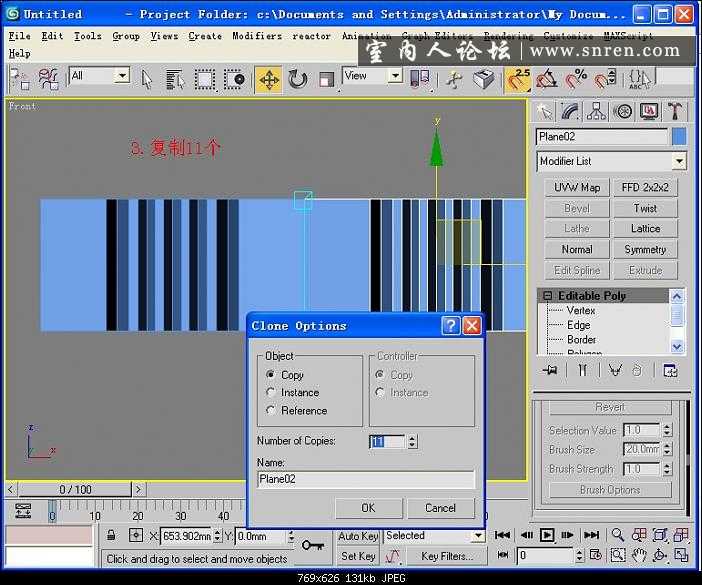The image size is (702, 585).
Task: Open the Display command panel tab
Action: 650,111
